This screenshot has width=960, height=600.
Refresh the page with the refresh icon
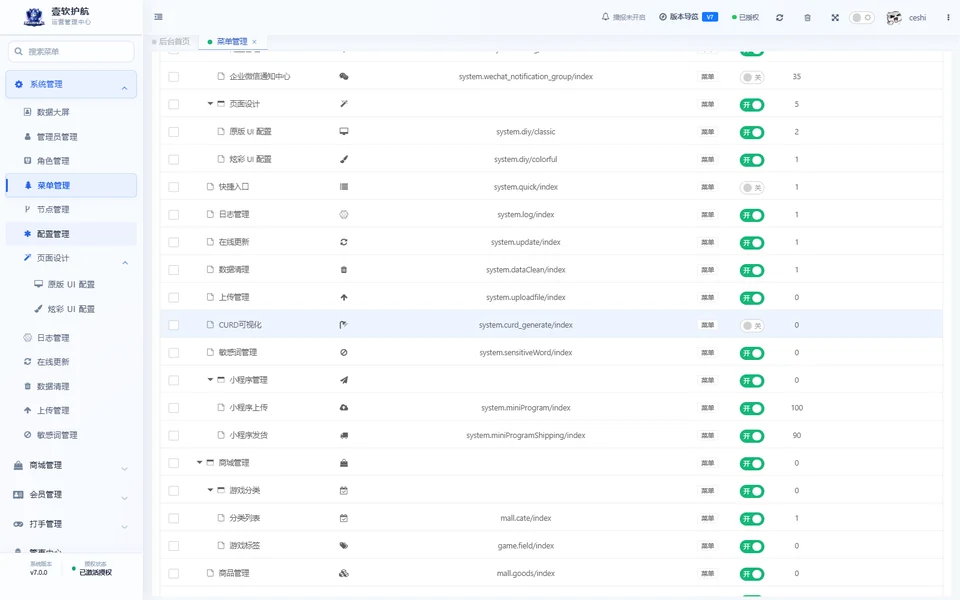pyautogui.click(x=779, y=18)
